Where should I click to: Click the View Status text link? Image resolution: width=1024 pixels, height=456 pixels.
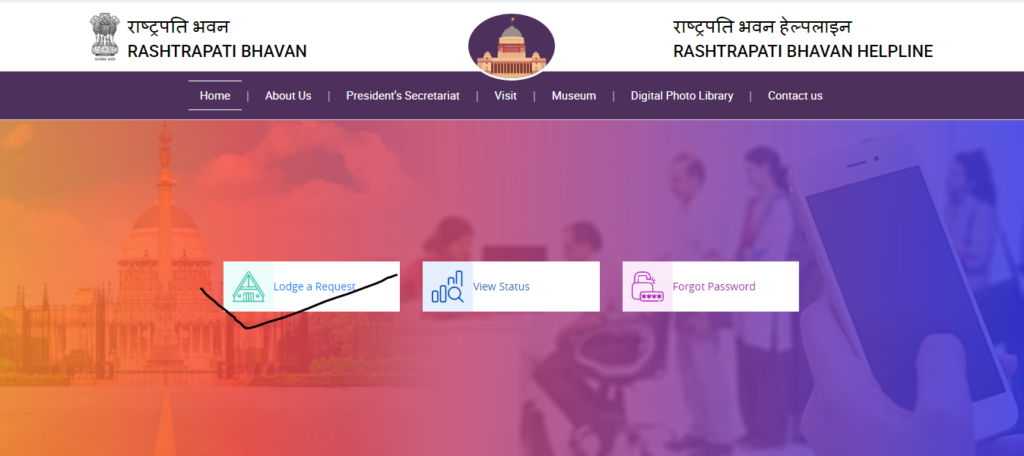click(501, 286)
